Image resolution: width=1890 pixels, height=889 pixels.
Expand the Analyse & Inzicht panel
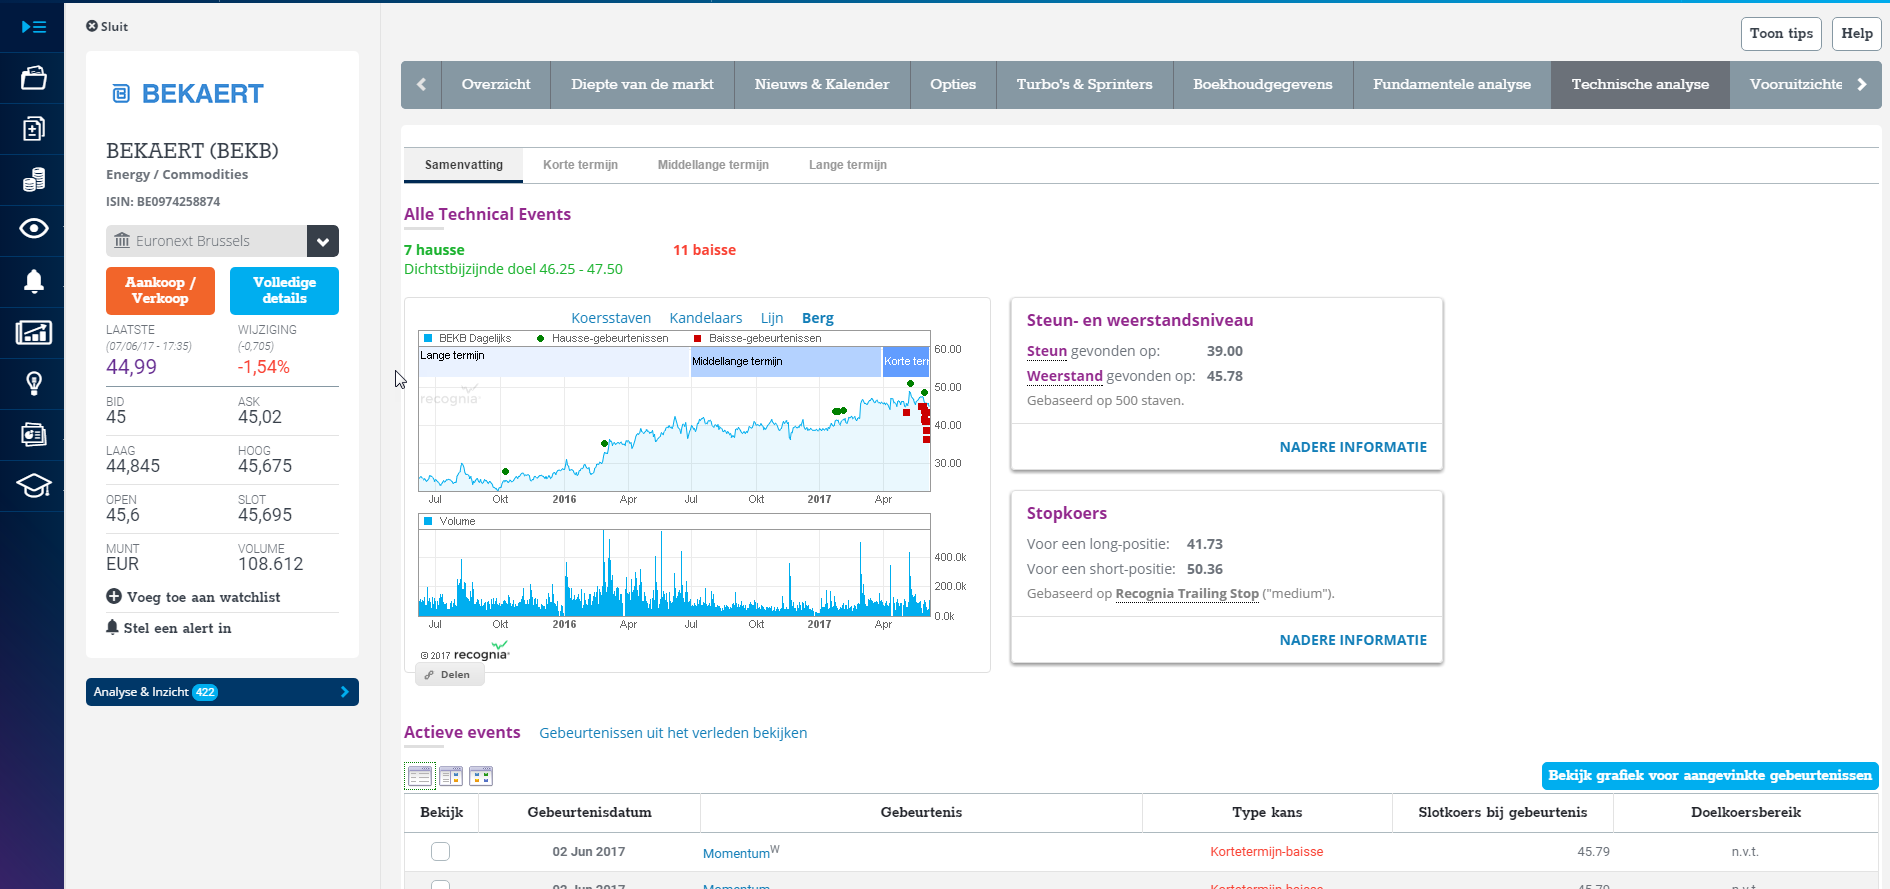[x=222, y=692]
